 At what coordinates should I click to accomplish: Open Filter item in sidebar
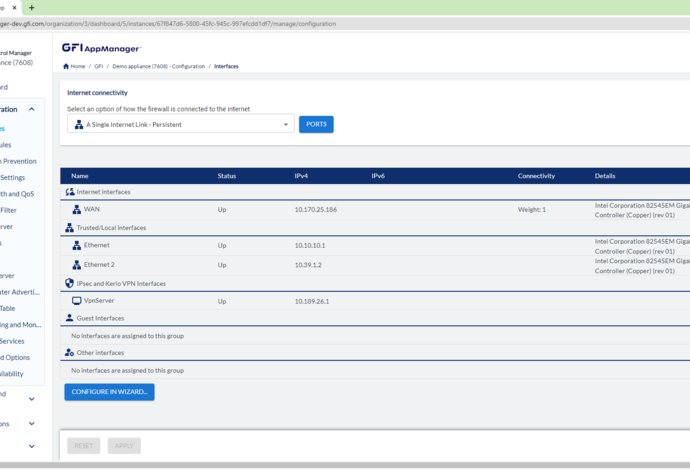8,210
